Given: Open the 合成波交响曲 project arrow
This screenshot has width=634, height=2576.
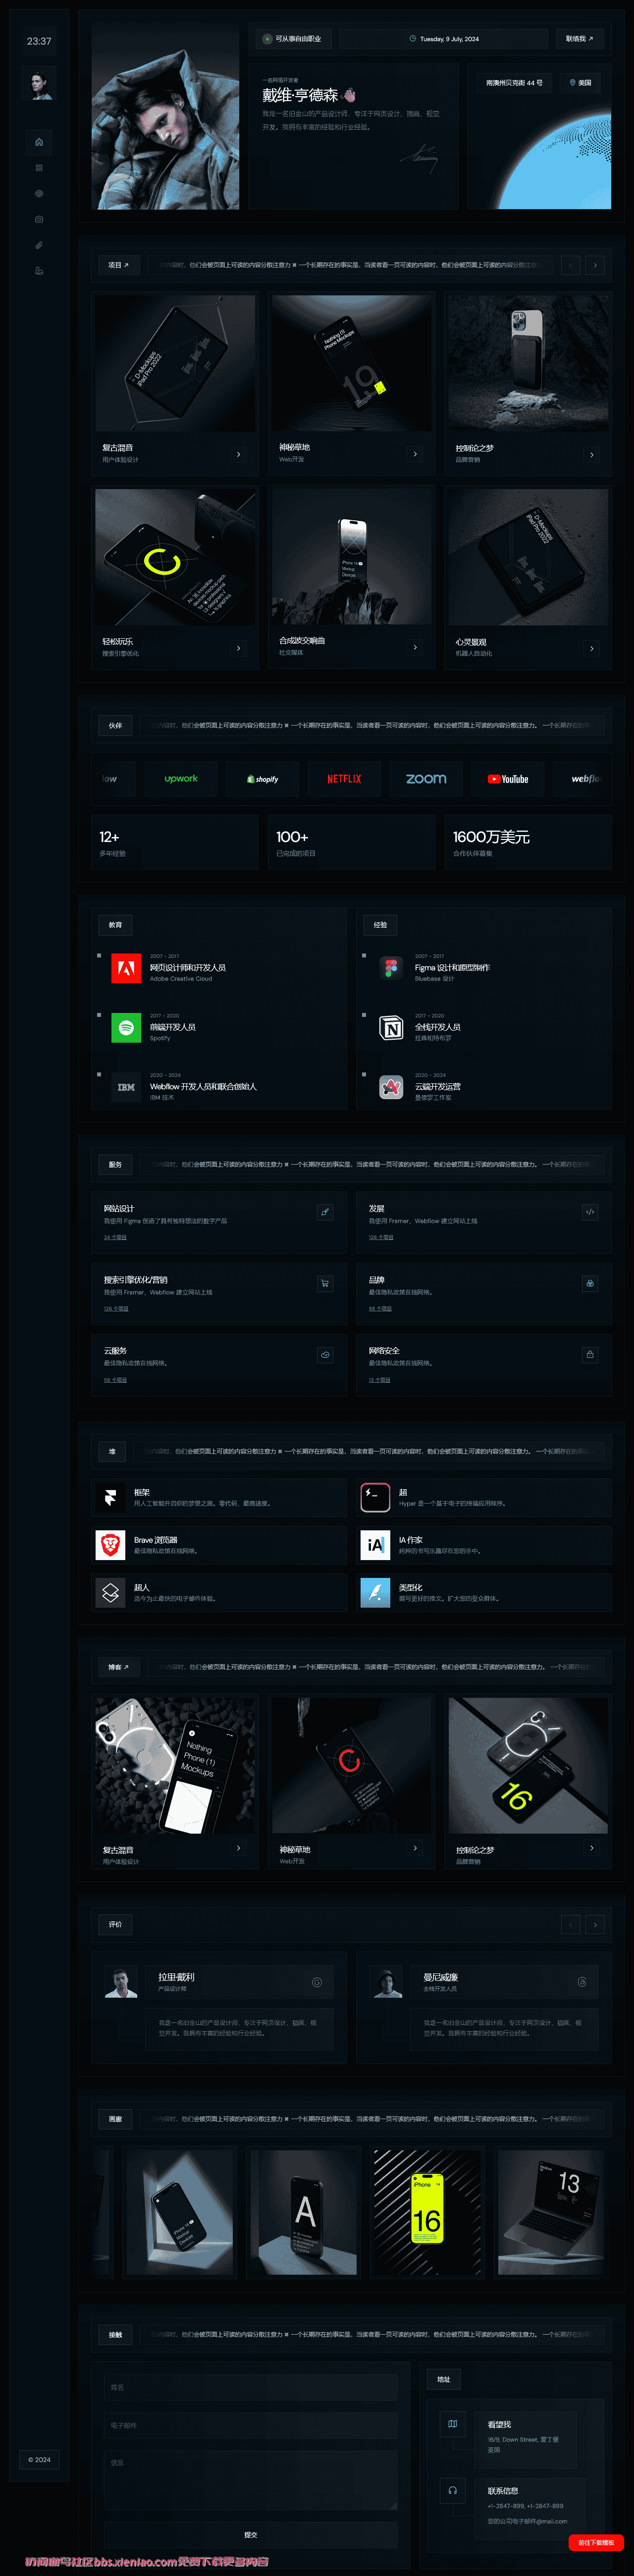Looking at the screenshot, I should click(x=415, y=648).
